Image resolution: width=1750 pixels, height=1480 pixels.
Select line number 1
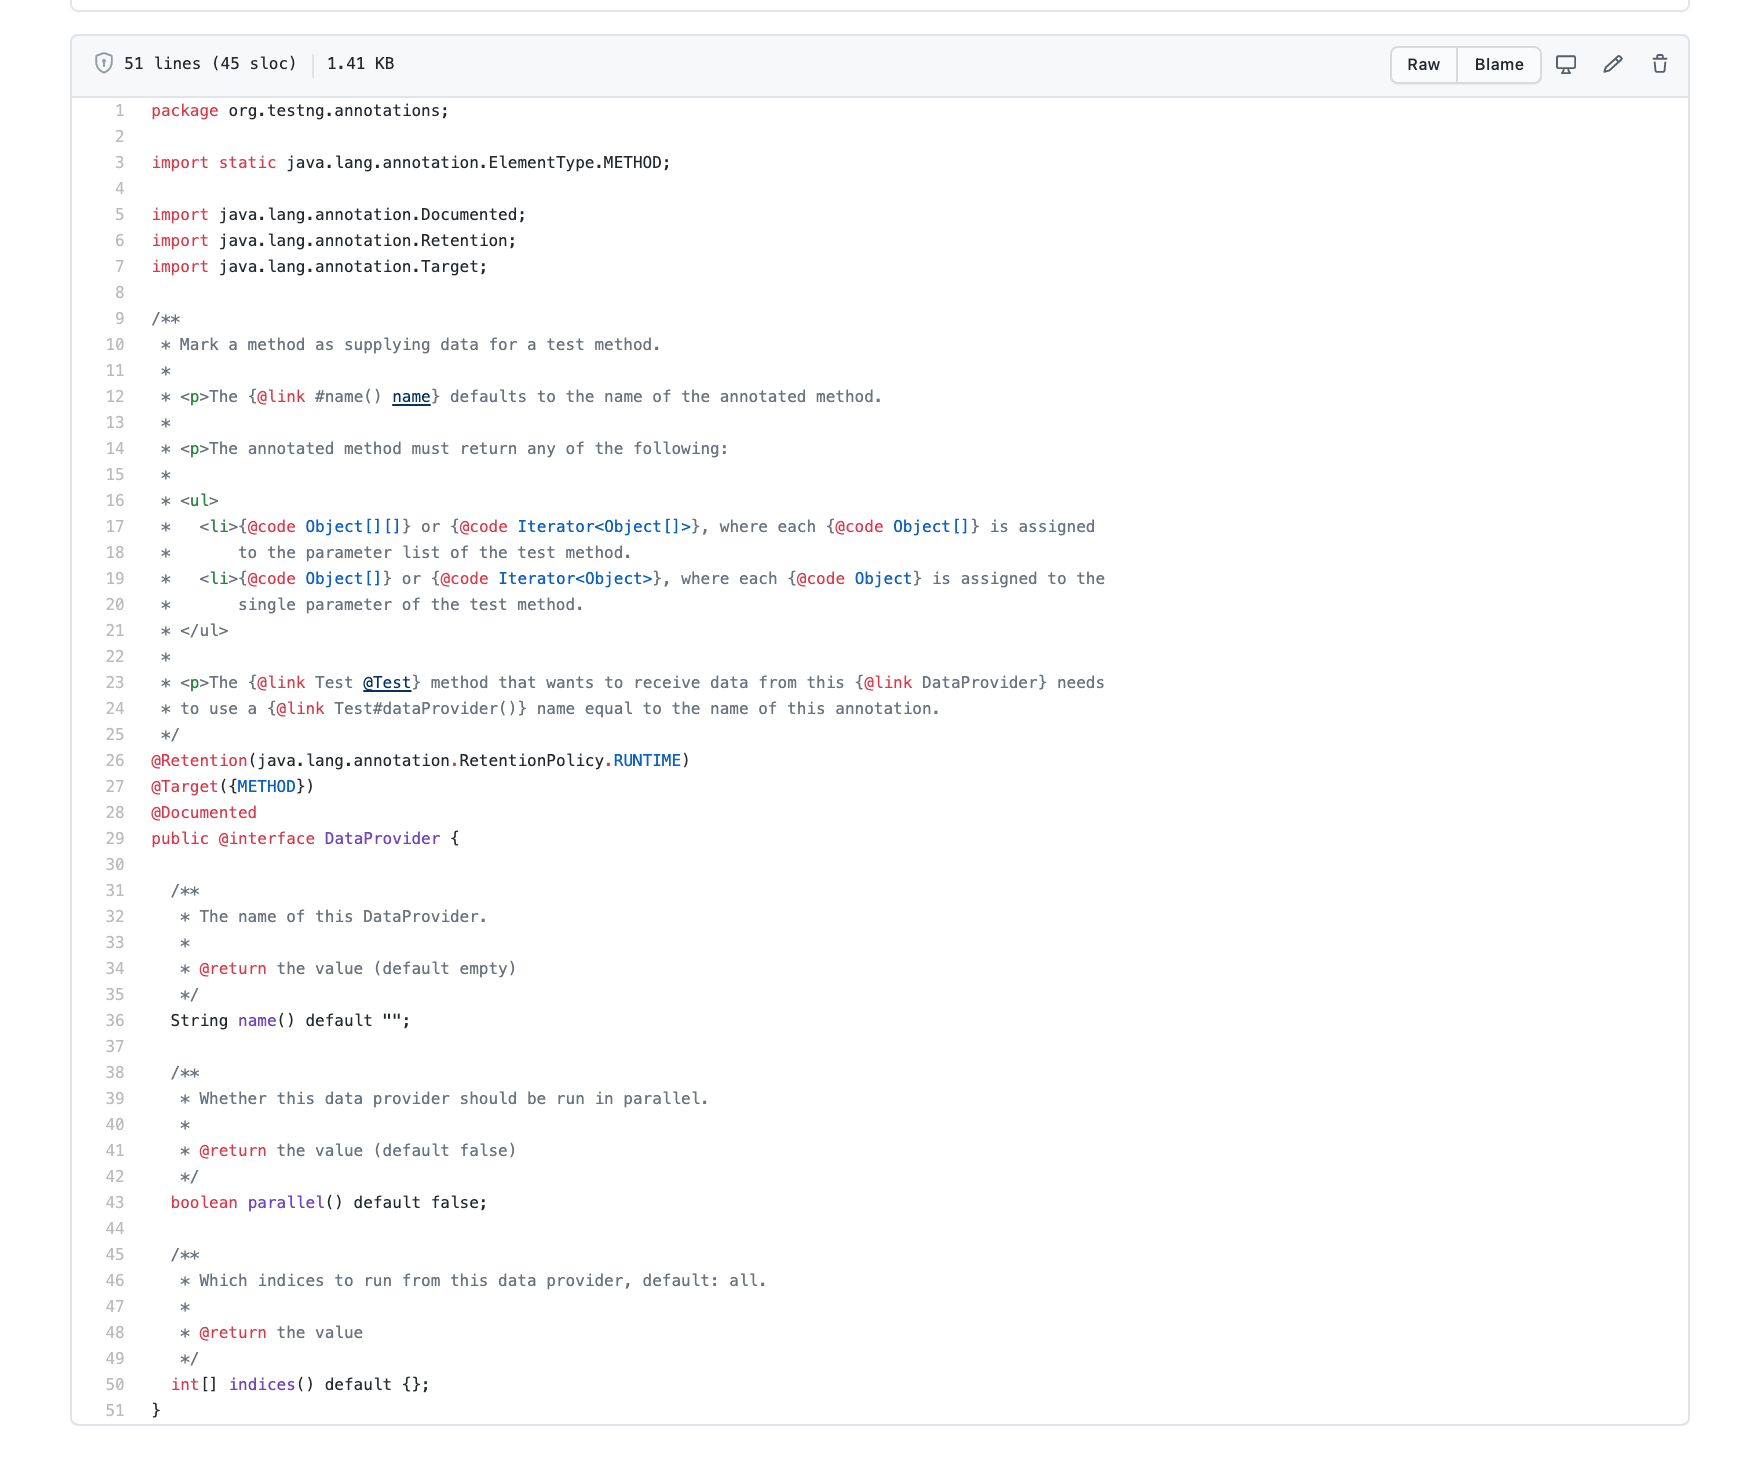(119, 111)
